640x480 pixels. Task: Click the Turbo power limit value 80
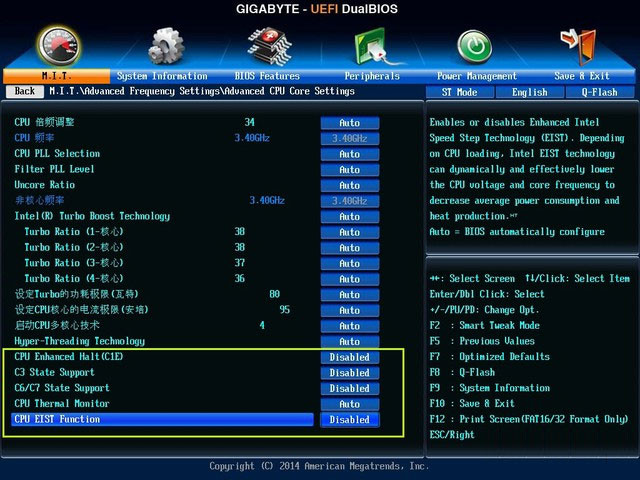275,294
